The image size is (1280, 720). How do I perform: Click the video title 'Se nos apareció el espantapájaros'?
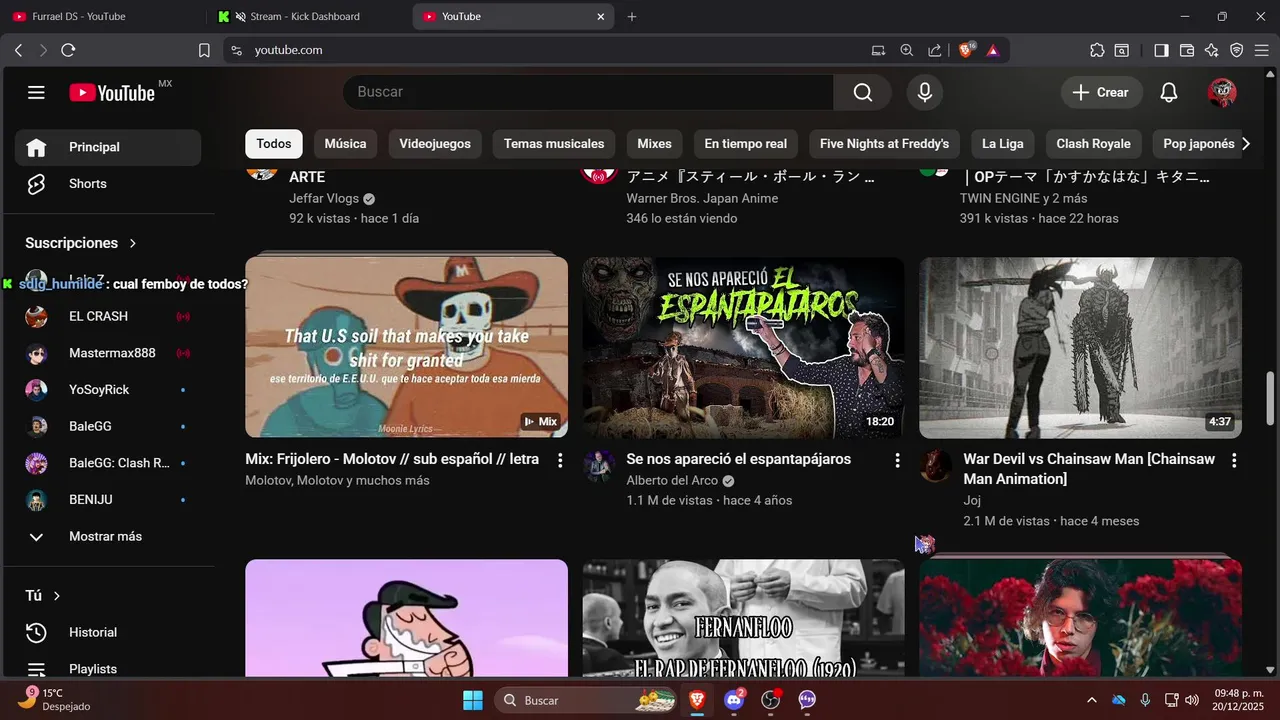(x=738, y=459)
